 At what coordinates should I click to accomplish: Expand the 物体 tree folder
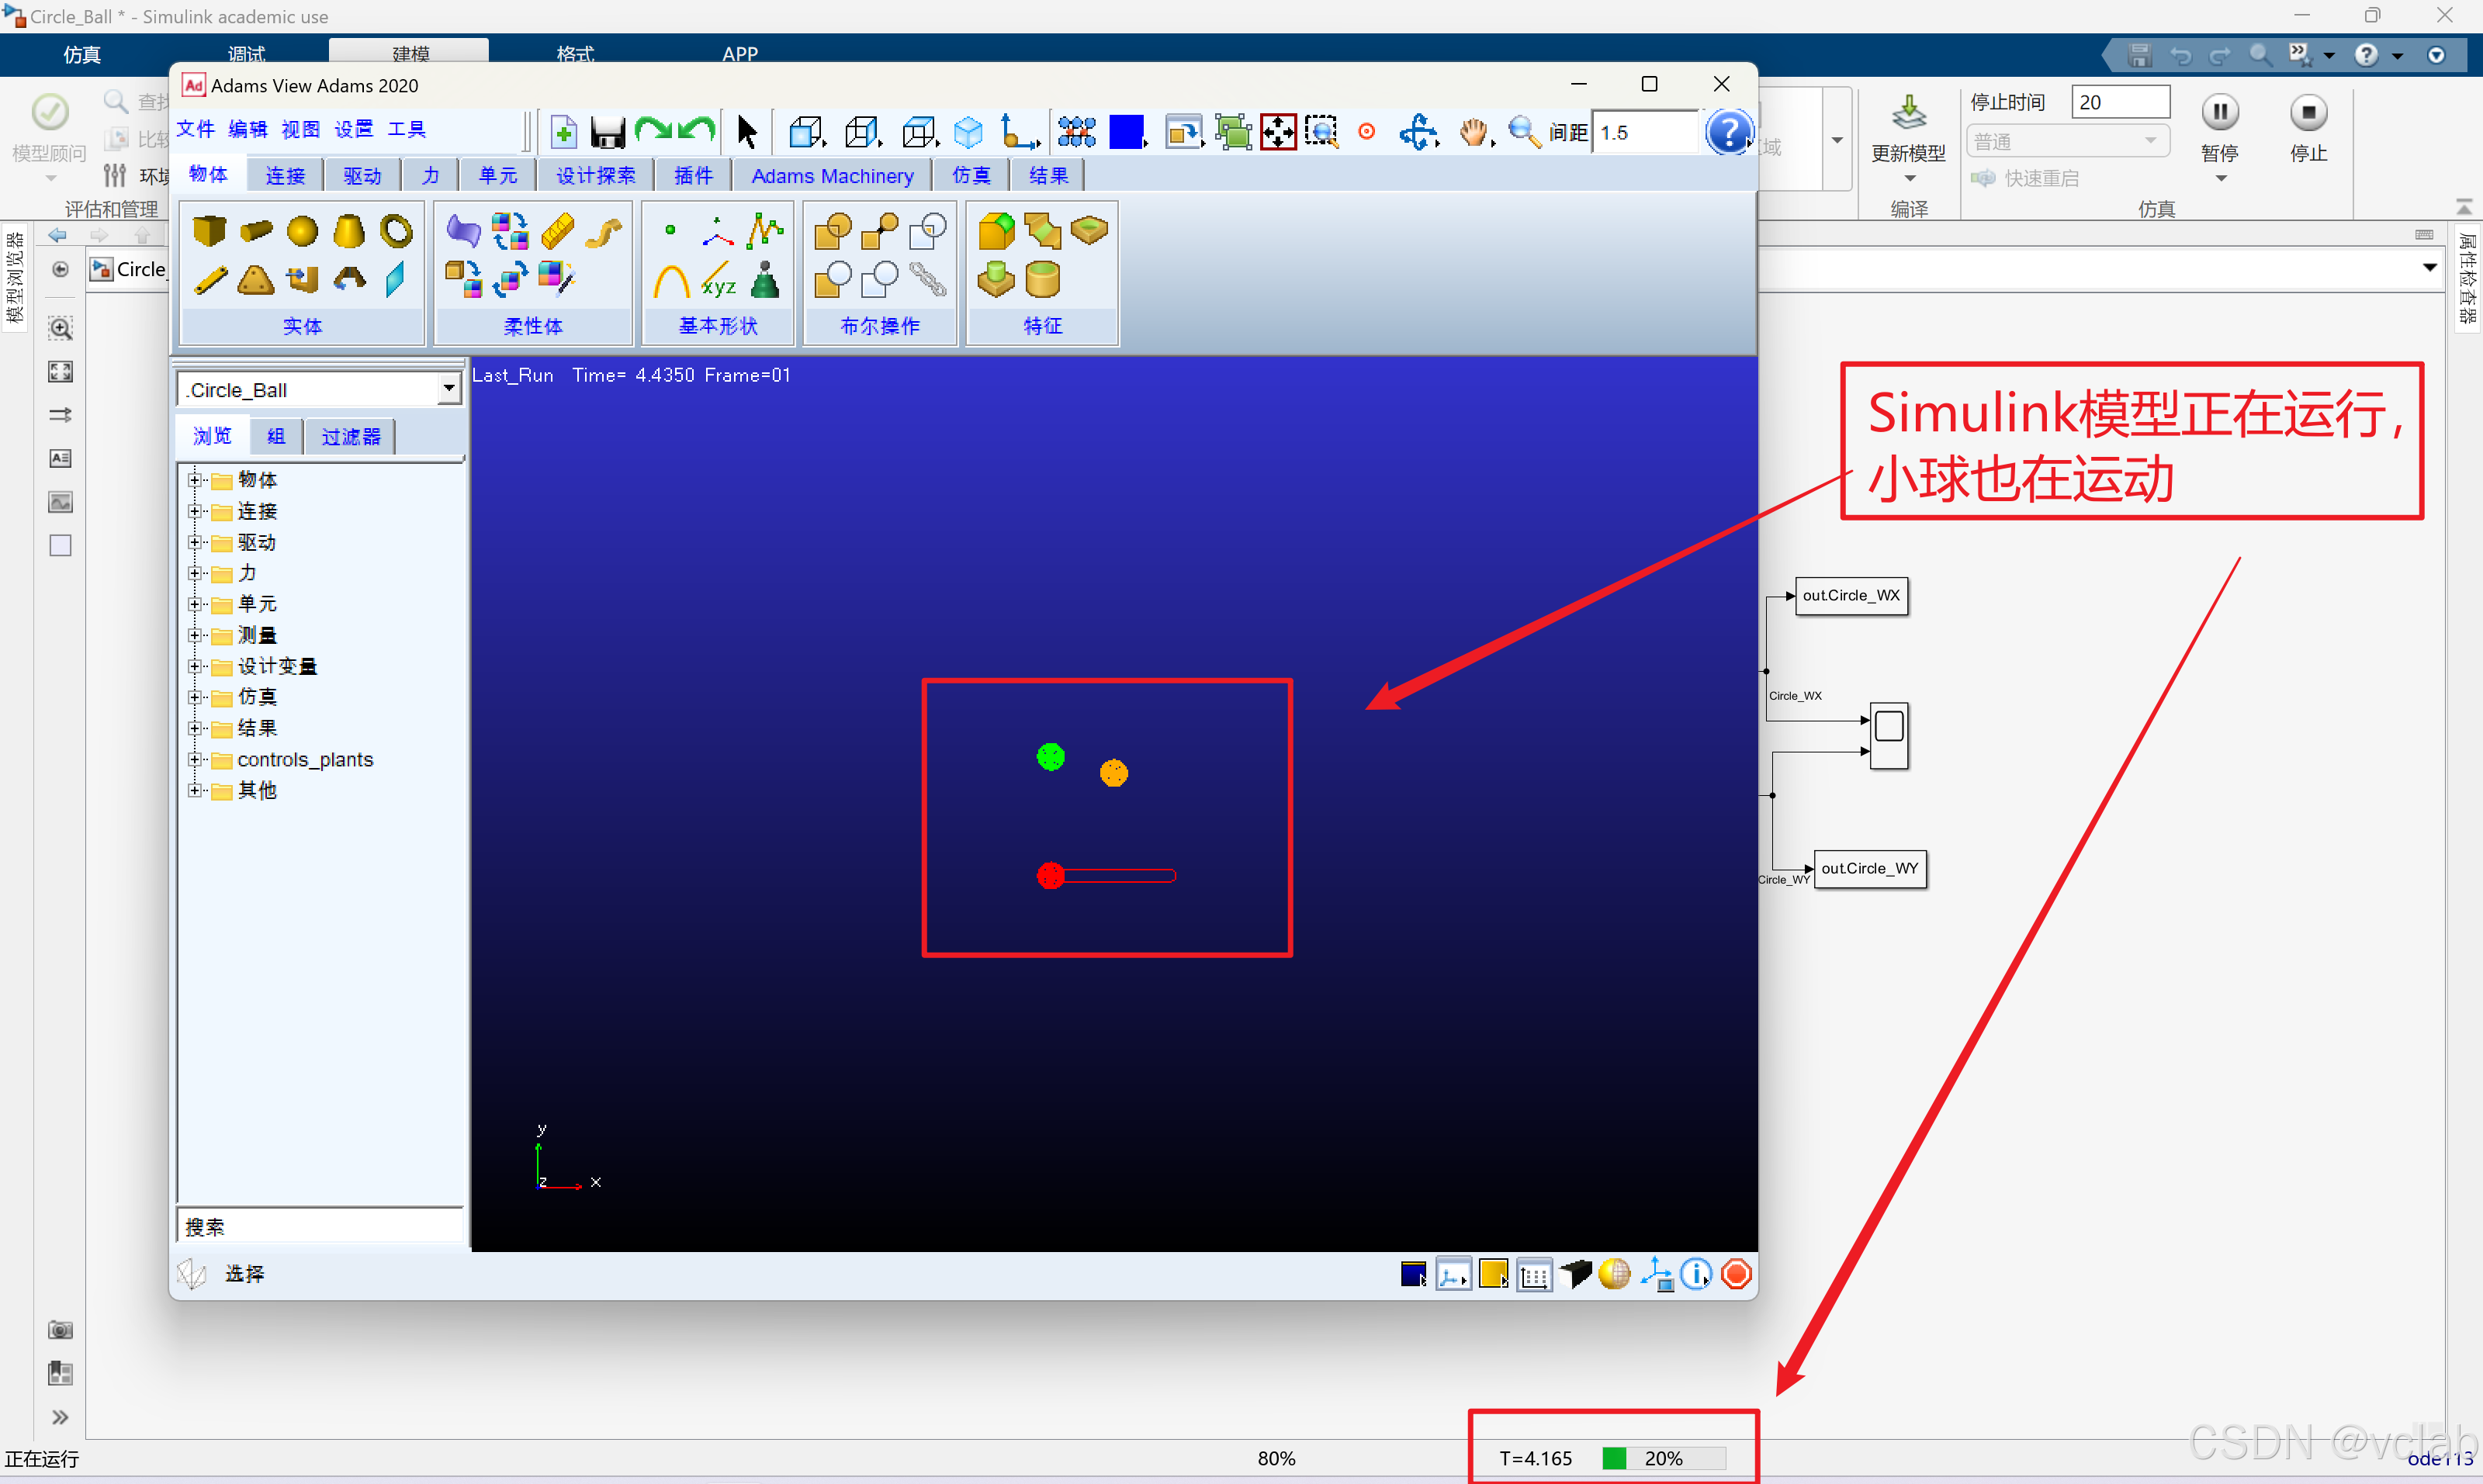click(195, 480)
